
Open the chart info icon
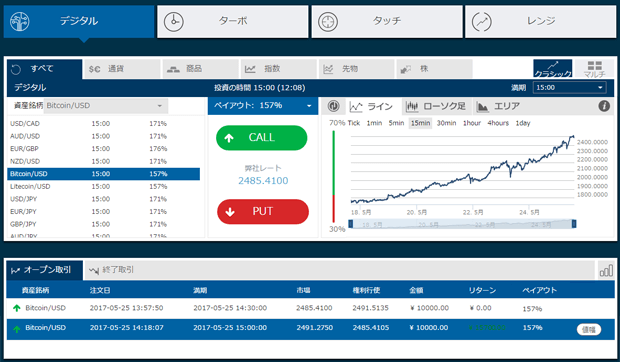604,106
